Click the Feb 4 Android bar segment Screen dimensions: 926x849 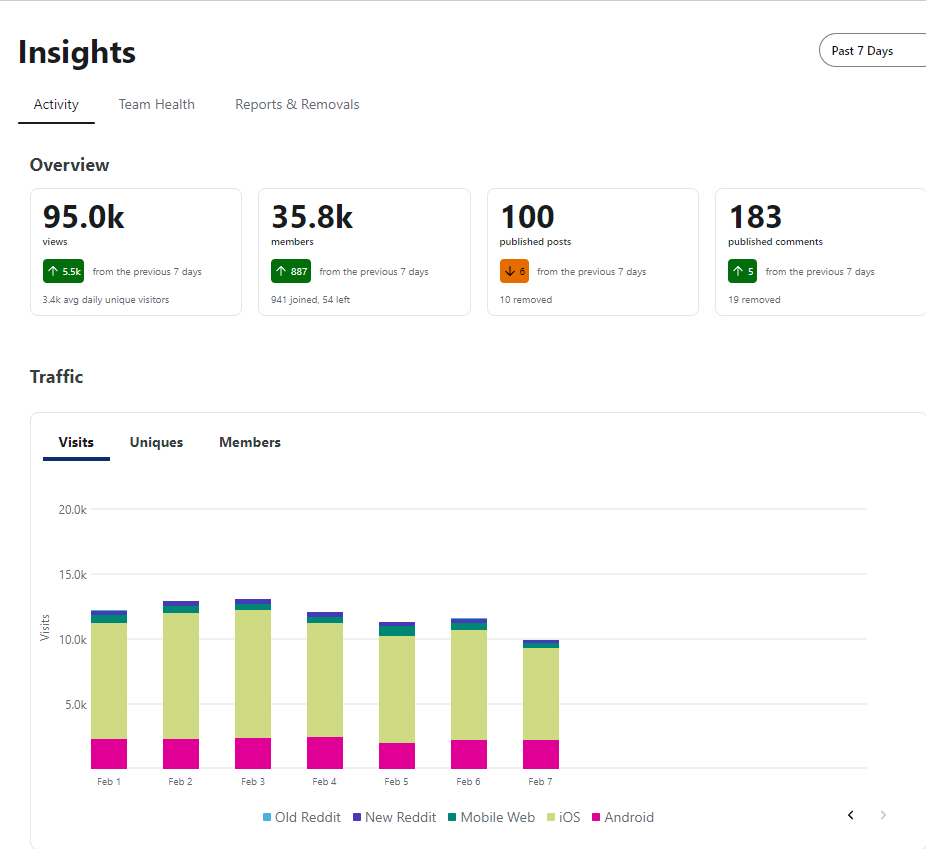tap(325, 753)
